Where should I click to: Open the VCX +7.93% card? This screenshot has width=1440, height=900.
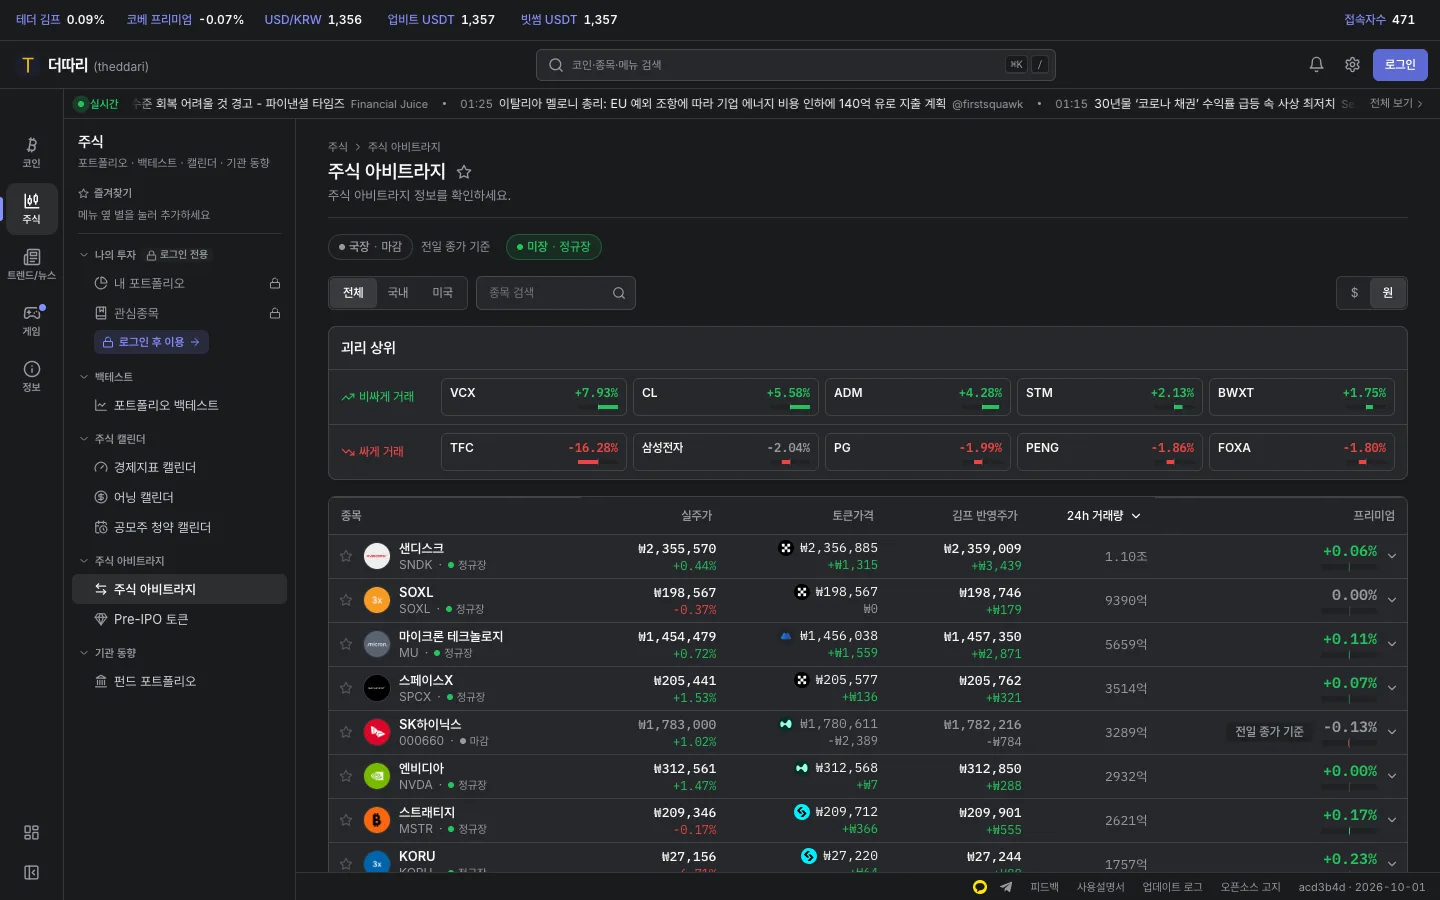[x=534, y=397]
